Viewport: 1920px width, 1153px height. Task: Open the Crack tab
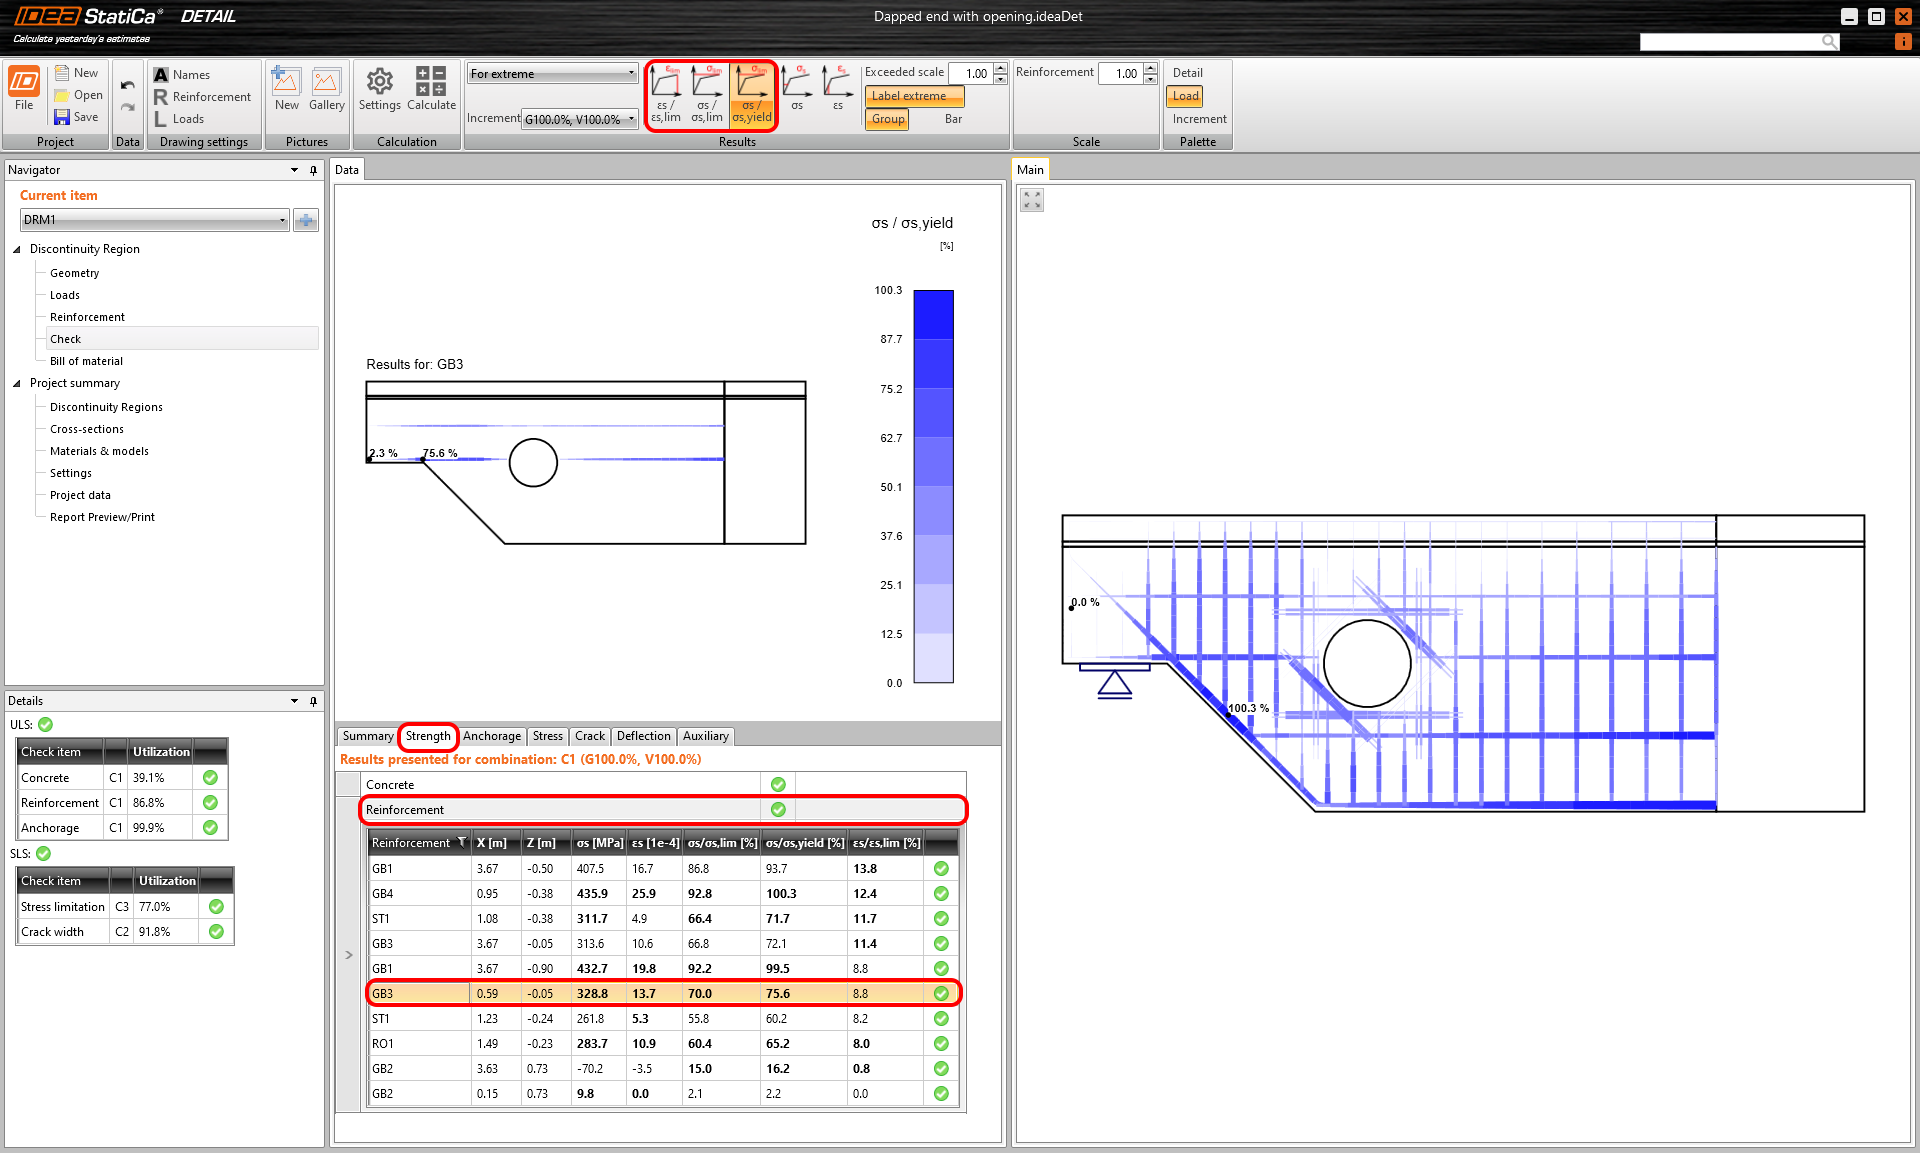click(x=589, y=736)
